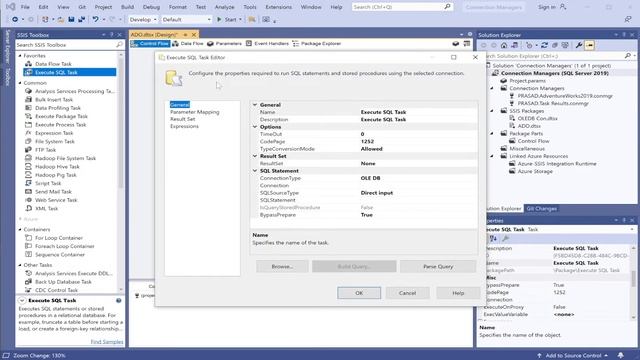The width and height of the screenshot is (640, 360).
Task: Choose Expression Task in toolbox
Action: (x=54, y=133)
